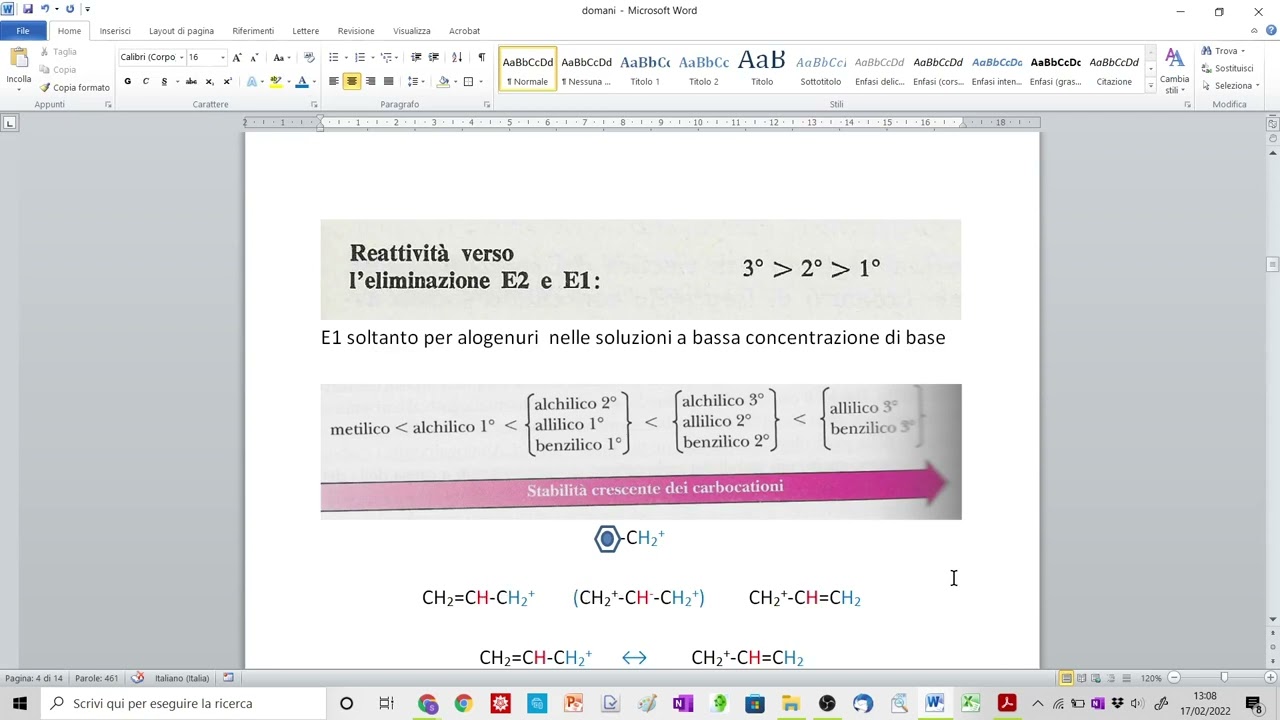Click the multilevel list icon

[386, 57]
